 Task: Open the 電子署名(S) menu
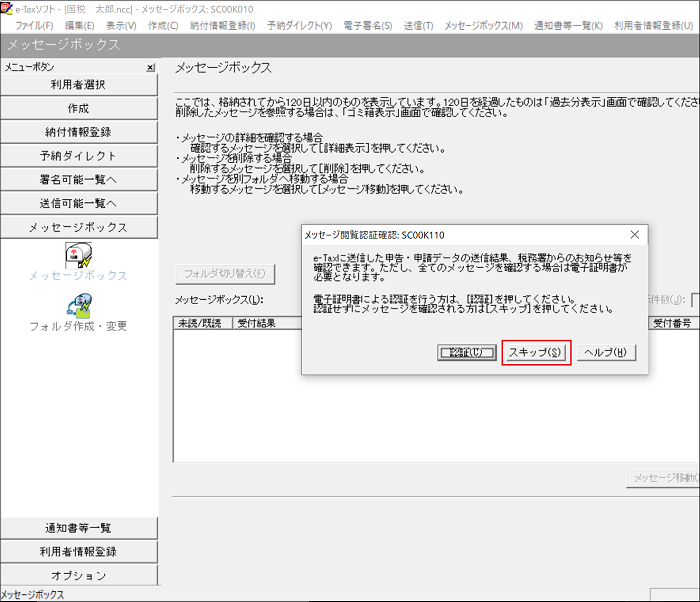pyautogui.click(x=368, y=25)
